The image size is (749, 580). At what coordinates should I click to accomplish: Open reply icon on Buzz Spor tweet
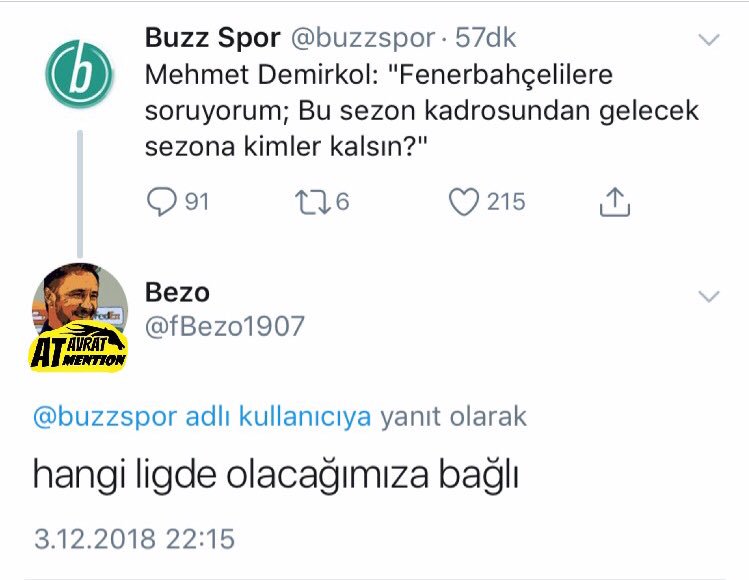[x=161, y=202]
